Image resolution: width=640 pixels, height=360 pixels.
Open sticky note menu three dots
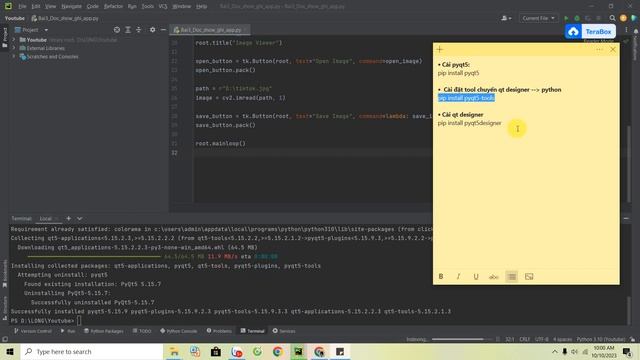[x=599, y=49]
